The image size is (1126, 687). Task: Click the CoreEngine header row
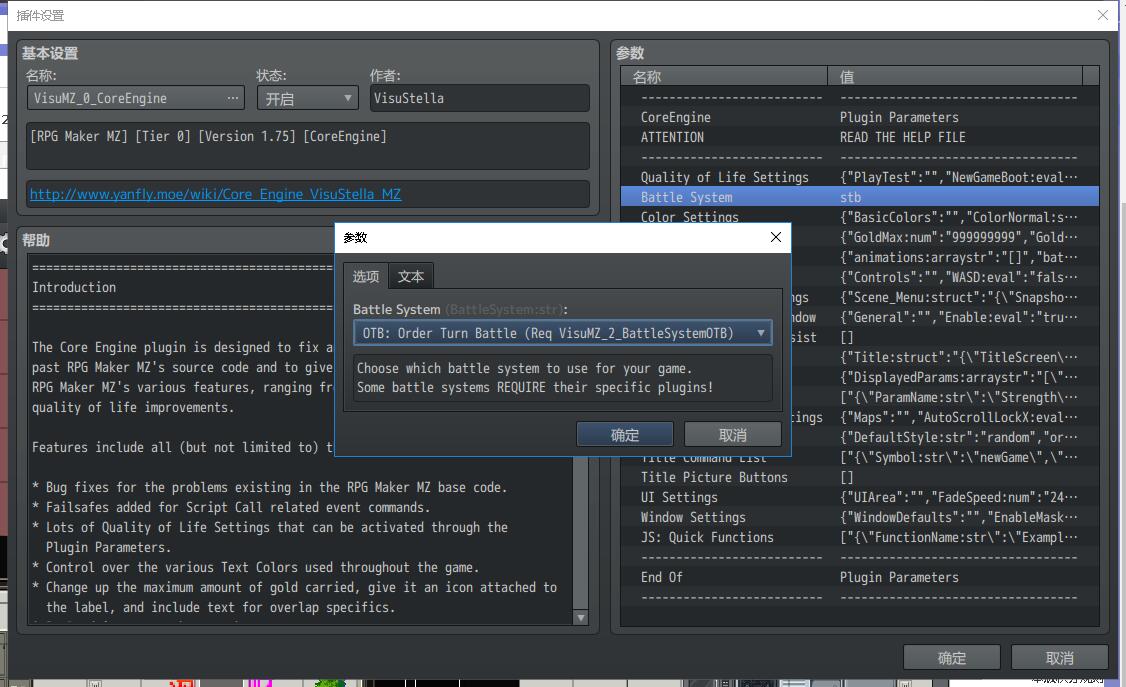tap(860, 117)
